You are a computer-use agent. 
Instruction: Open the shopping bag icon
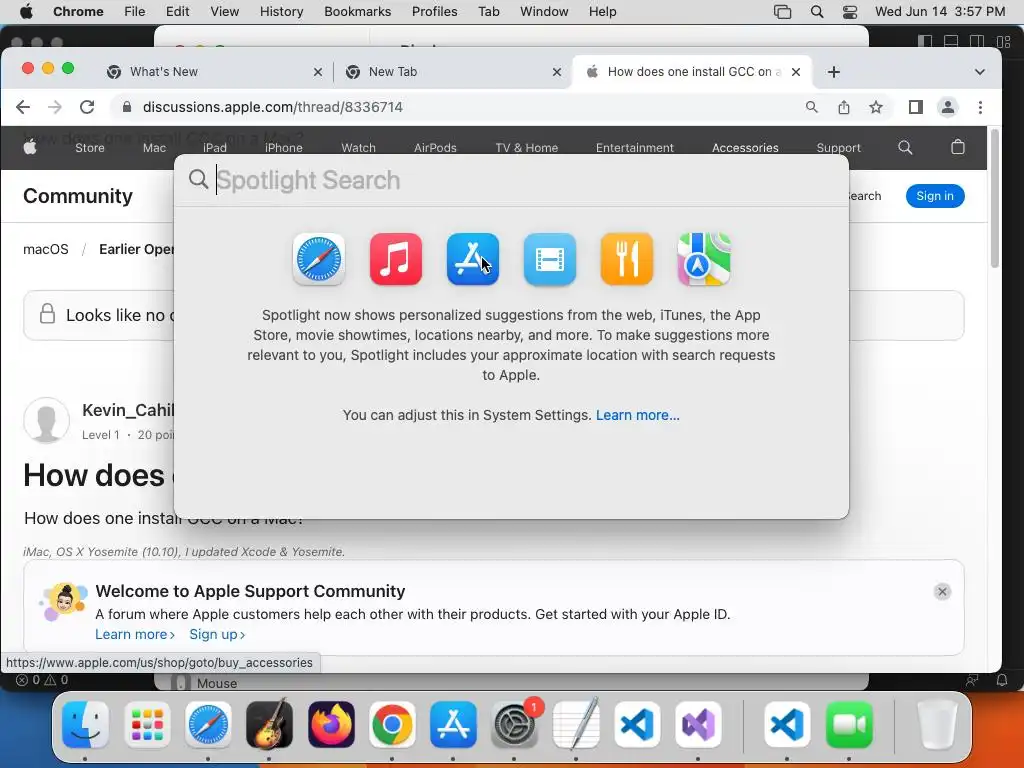957,147
